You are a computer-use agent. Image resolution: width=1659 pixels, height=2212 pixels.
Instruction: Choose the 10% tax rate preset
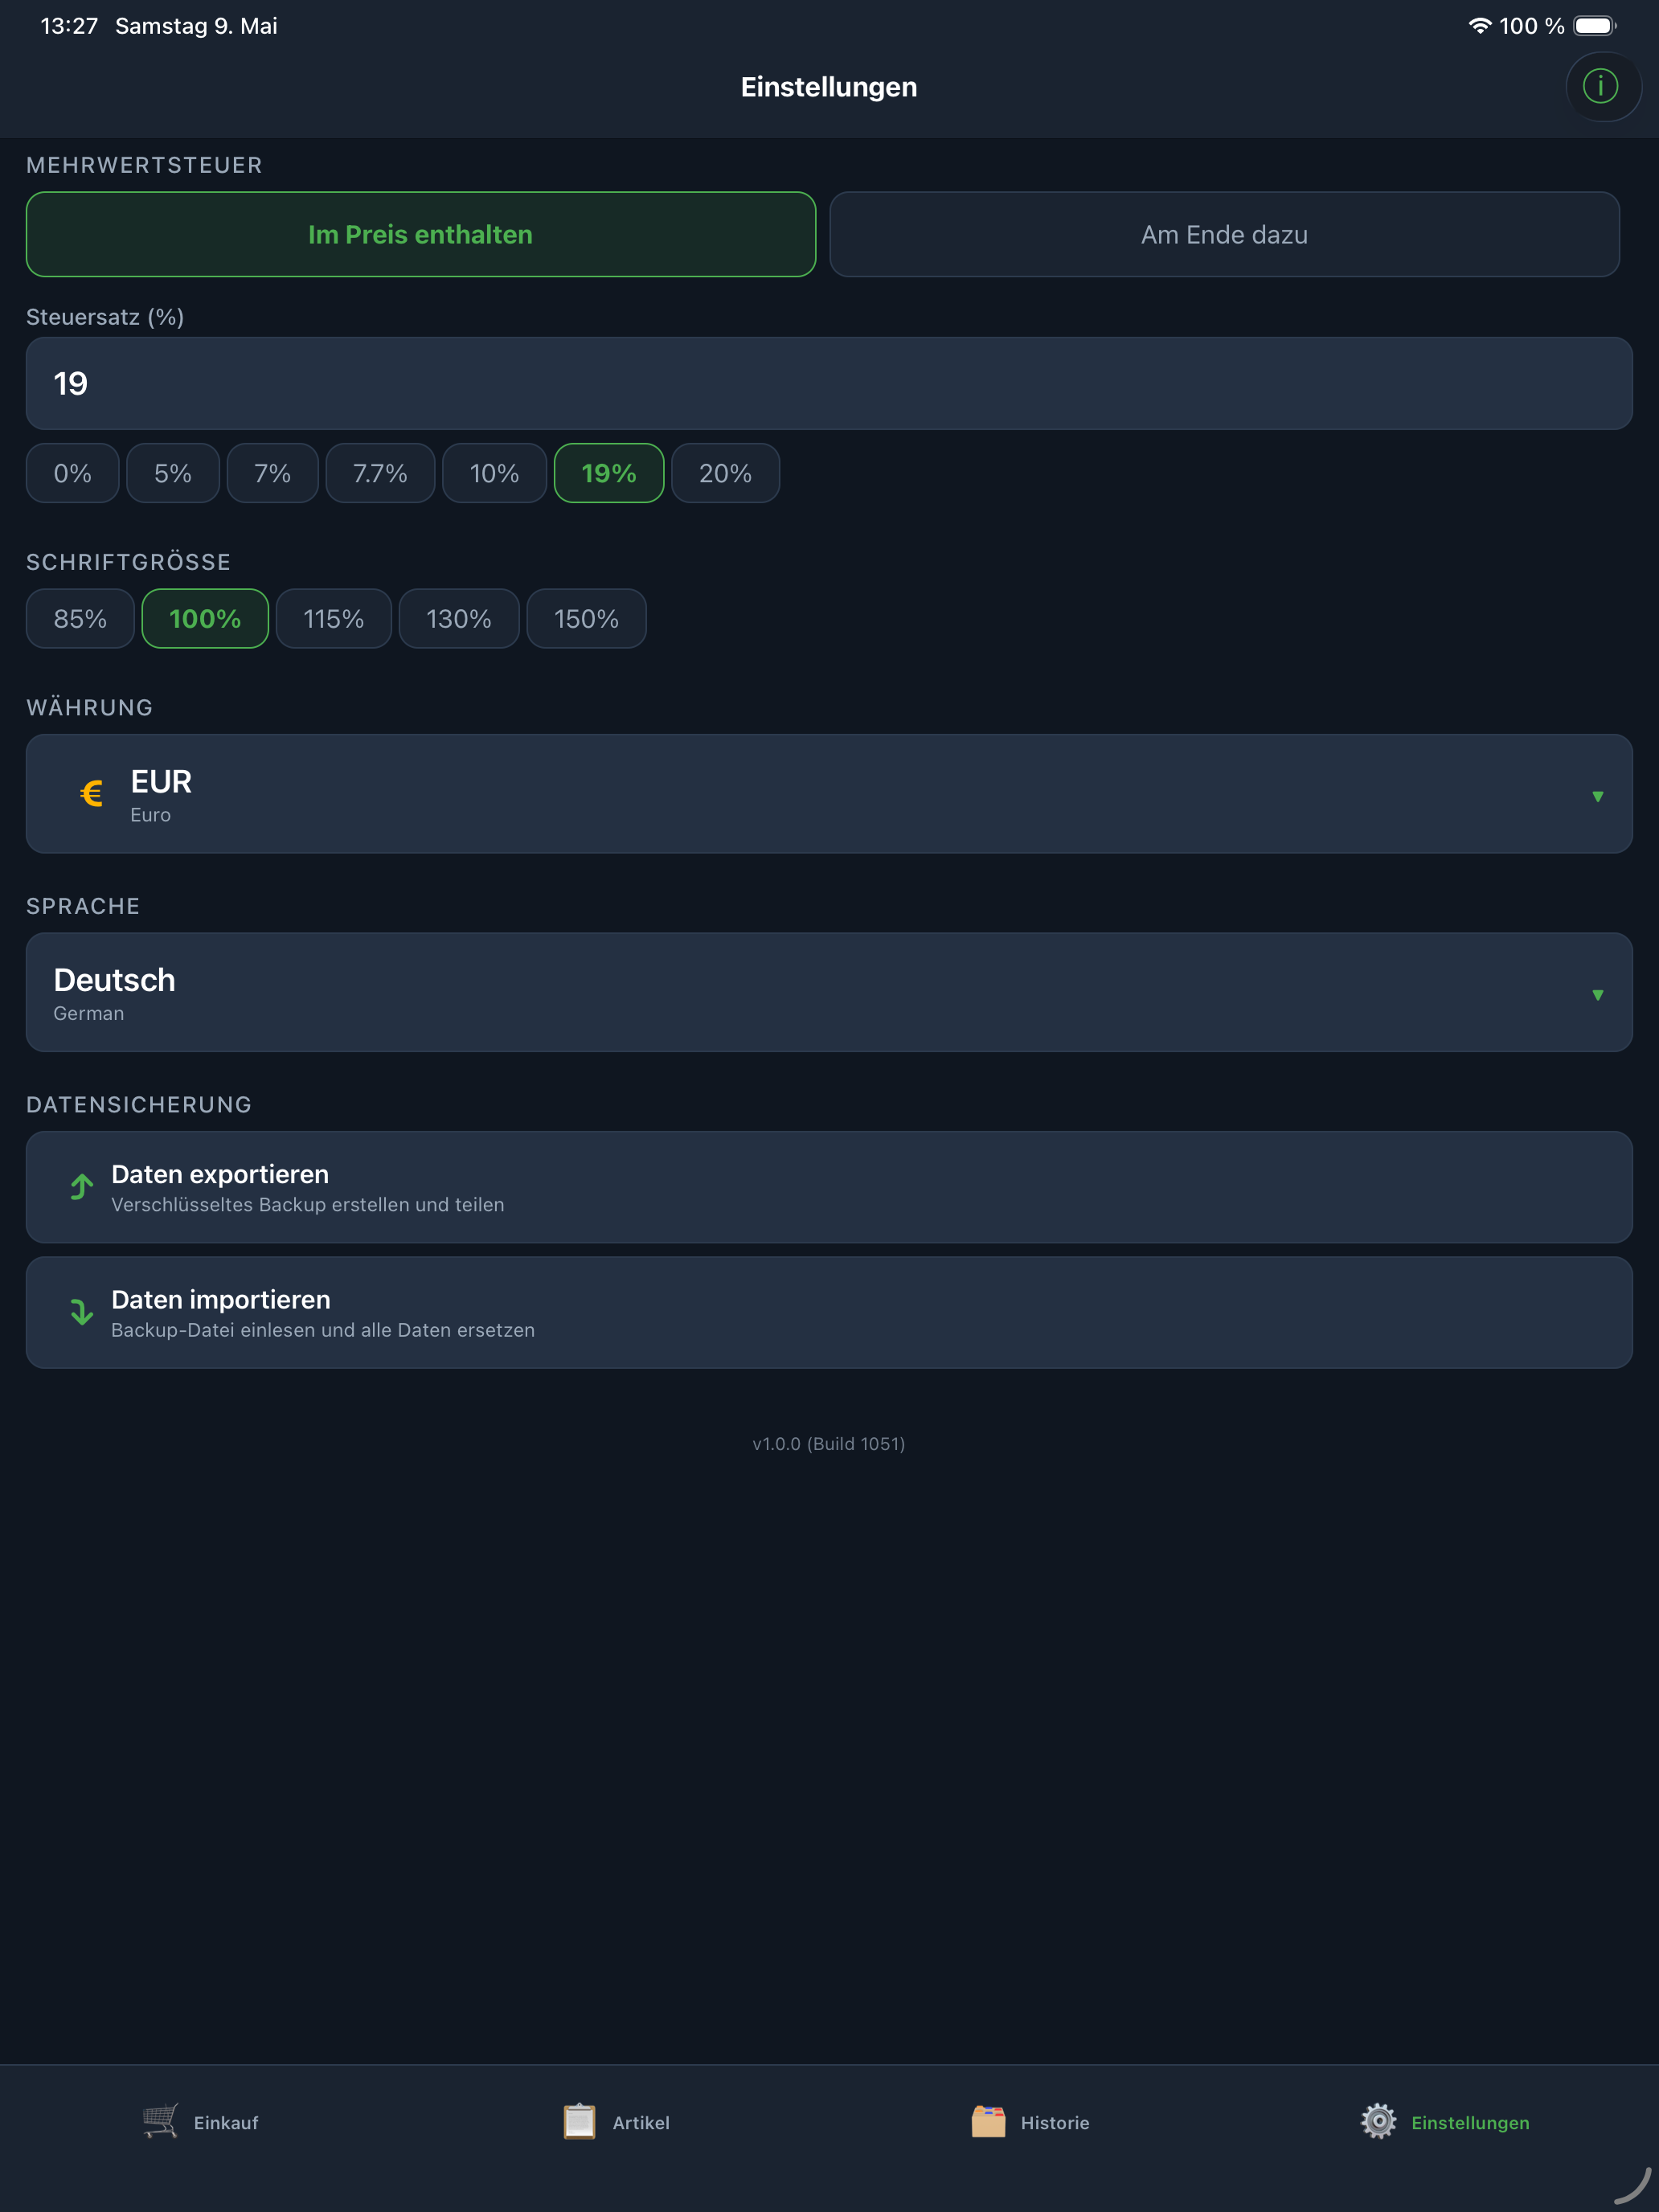[x=495, y=473]
